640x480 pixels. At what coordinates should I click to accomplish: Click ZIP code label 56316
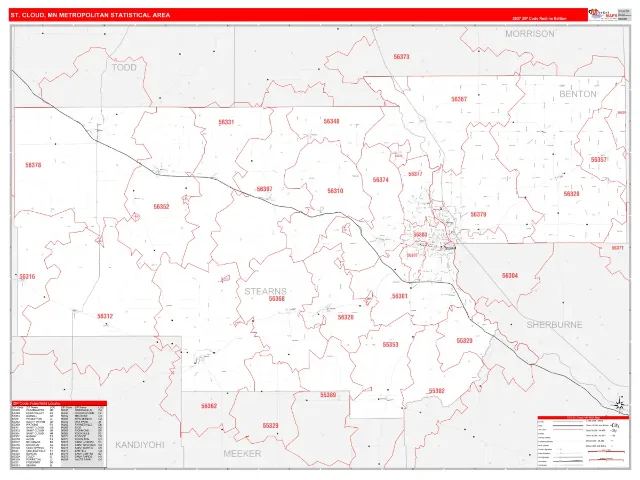click(27, 276)
